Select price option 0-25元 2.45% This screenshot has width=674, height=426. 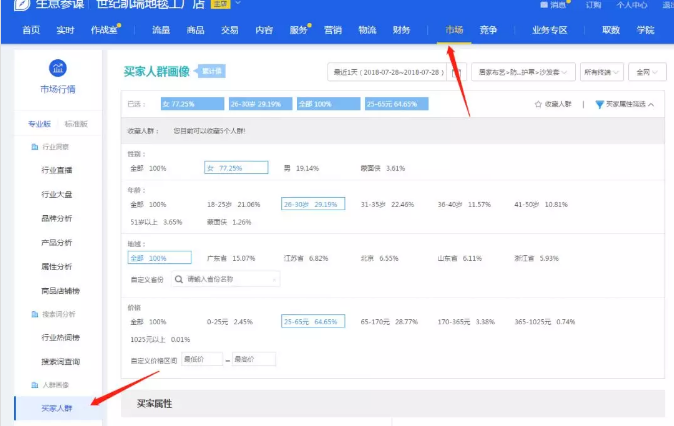(x=230, y=322)
